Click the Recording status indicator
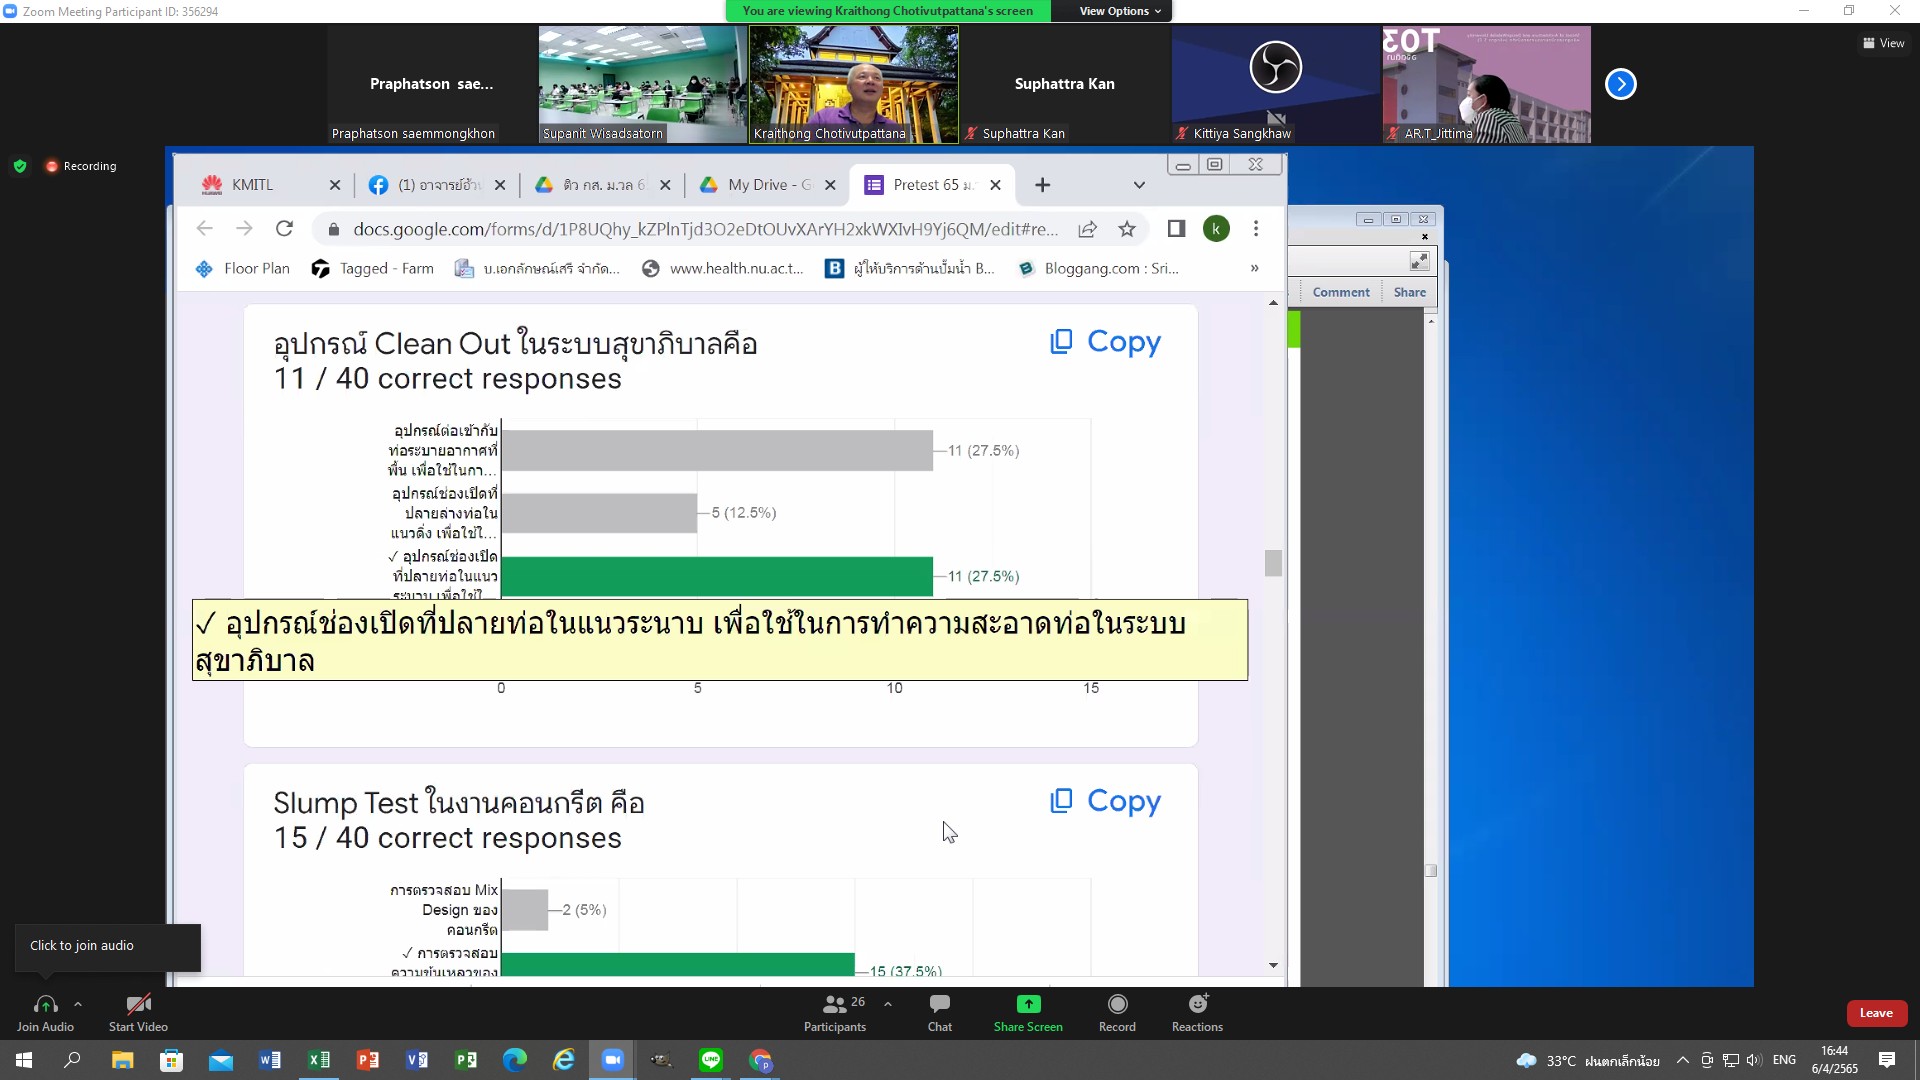Screen dimensions: 1920x1080 pyautogui.click(x=81, y=166)
